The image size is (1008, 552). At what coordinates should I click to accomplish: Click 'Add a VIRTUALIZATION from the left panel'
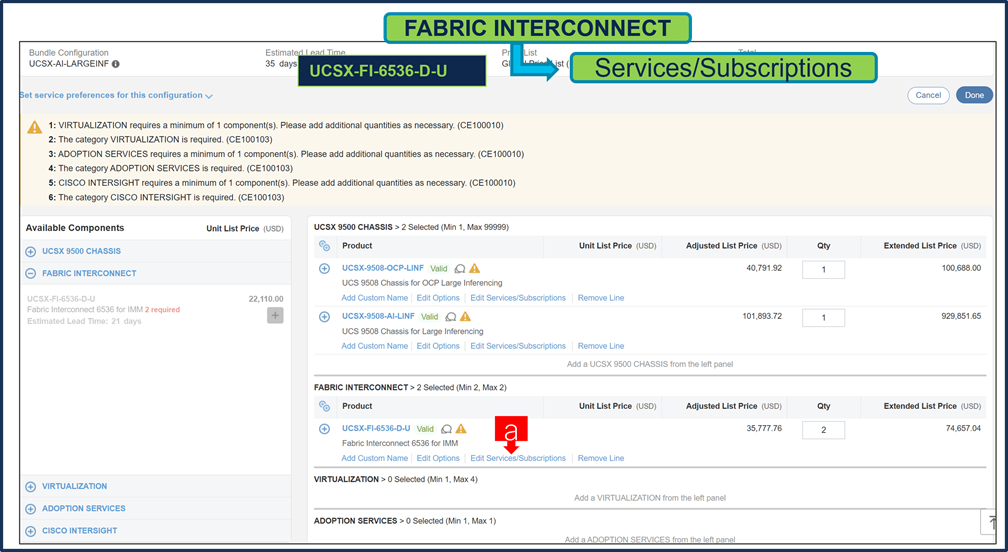pos(650,498)
